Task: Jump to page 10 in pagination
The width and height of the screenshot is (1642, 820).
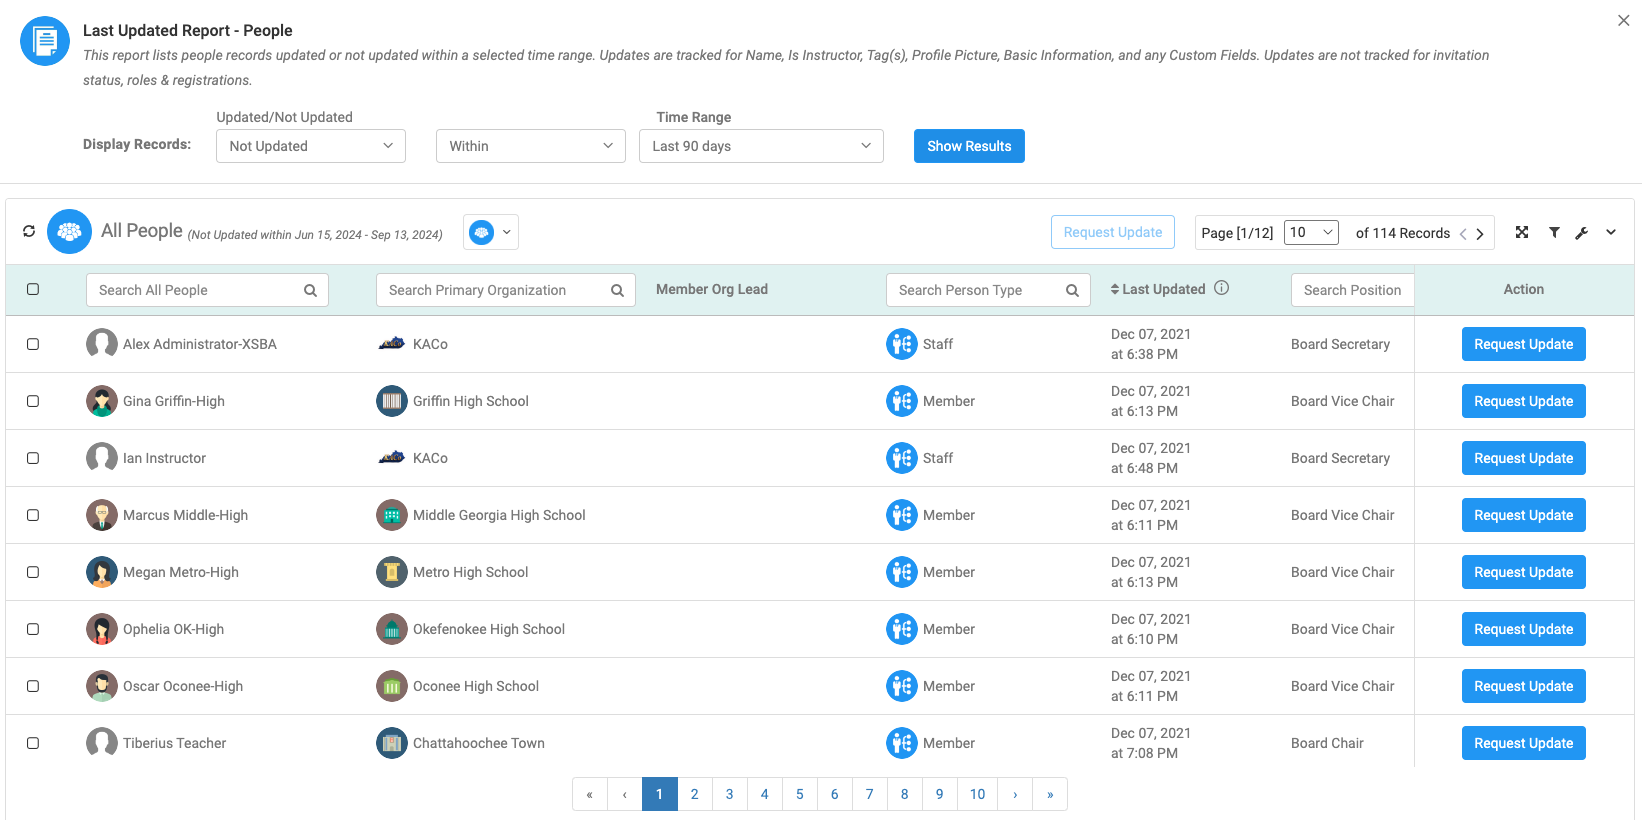Action: click(x=977, y=794)
